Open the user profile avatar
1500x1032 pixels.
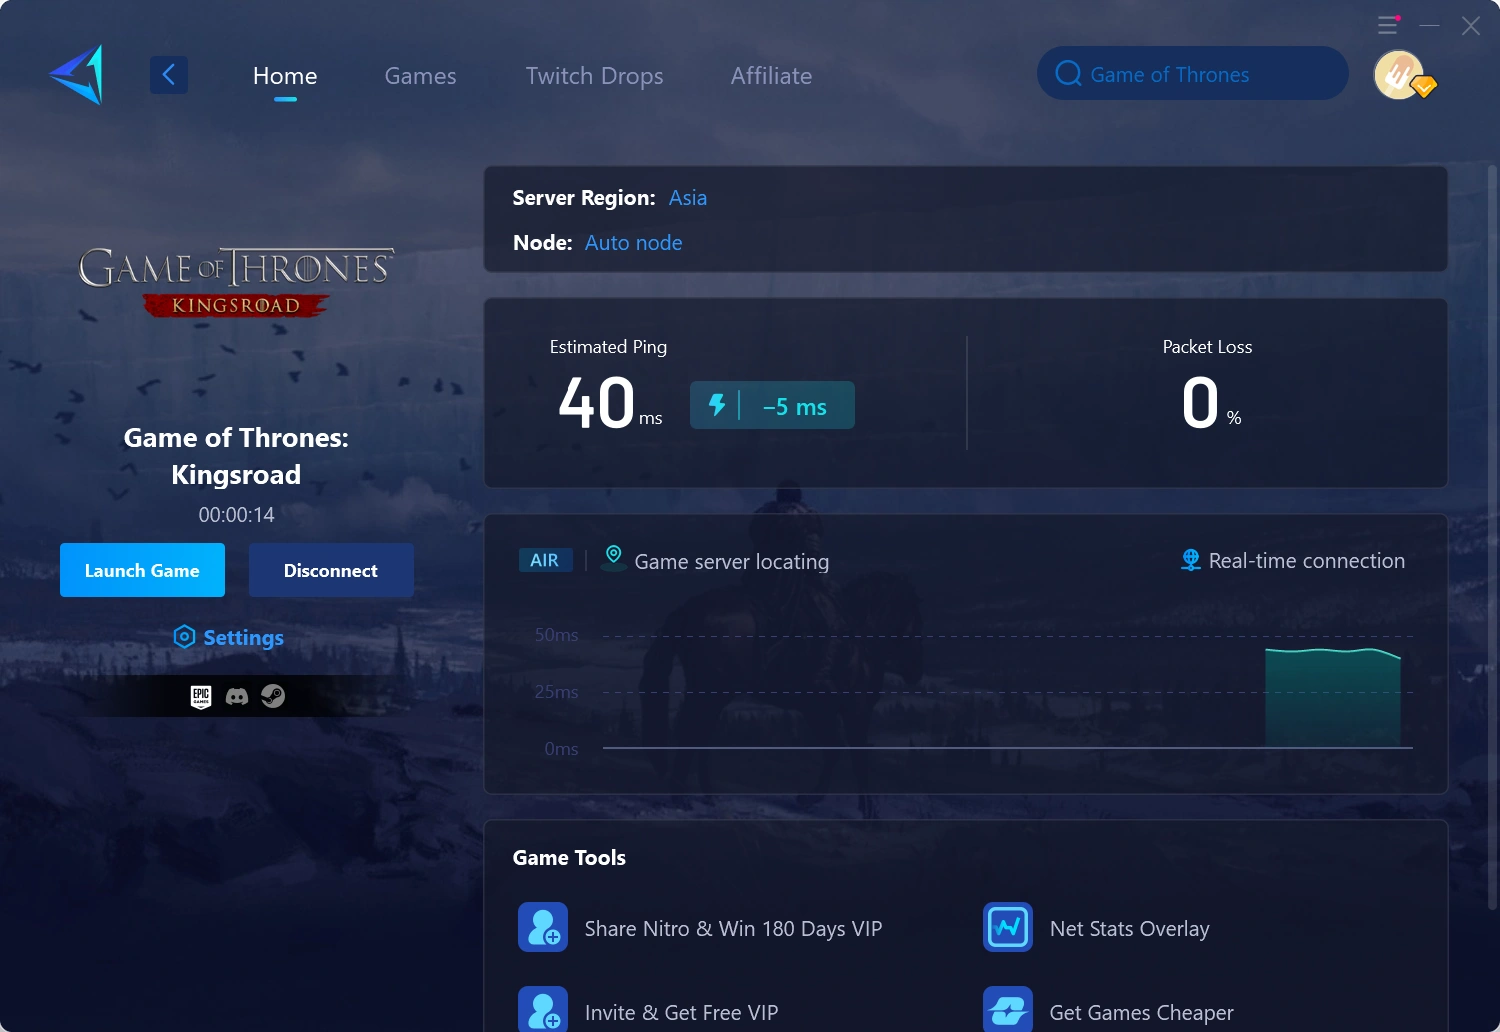point(1400,75)
